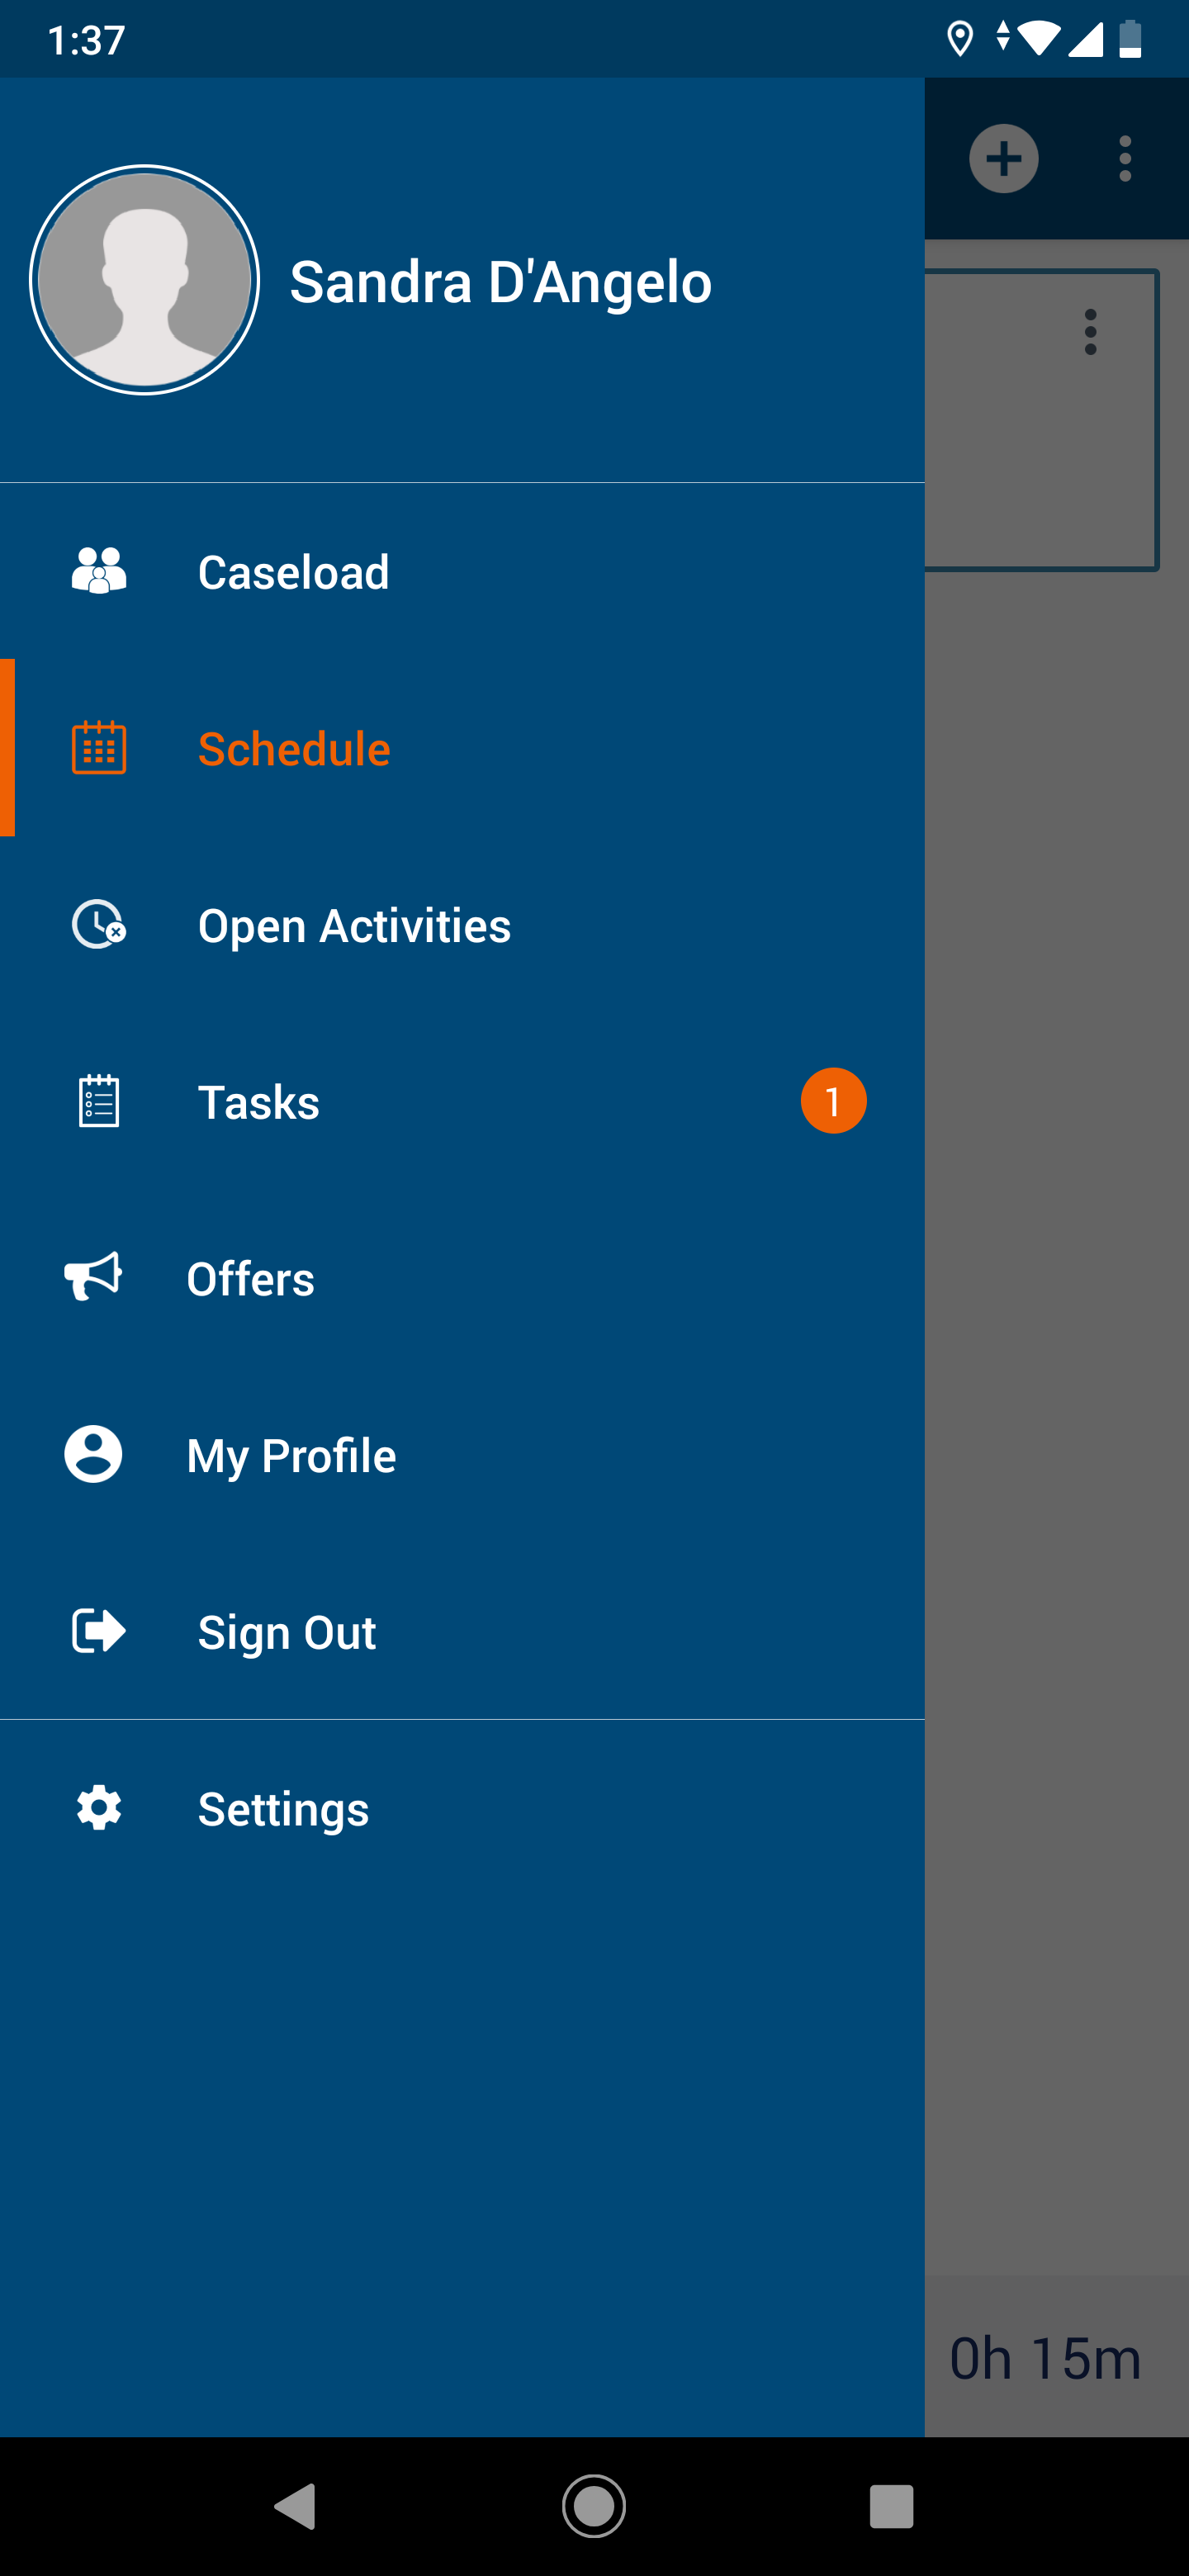Tap the Schedule calendar icon
1189x2576 pixels.
click(x=99, y=748)
